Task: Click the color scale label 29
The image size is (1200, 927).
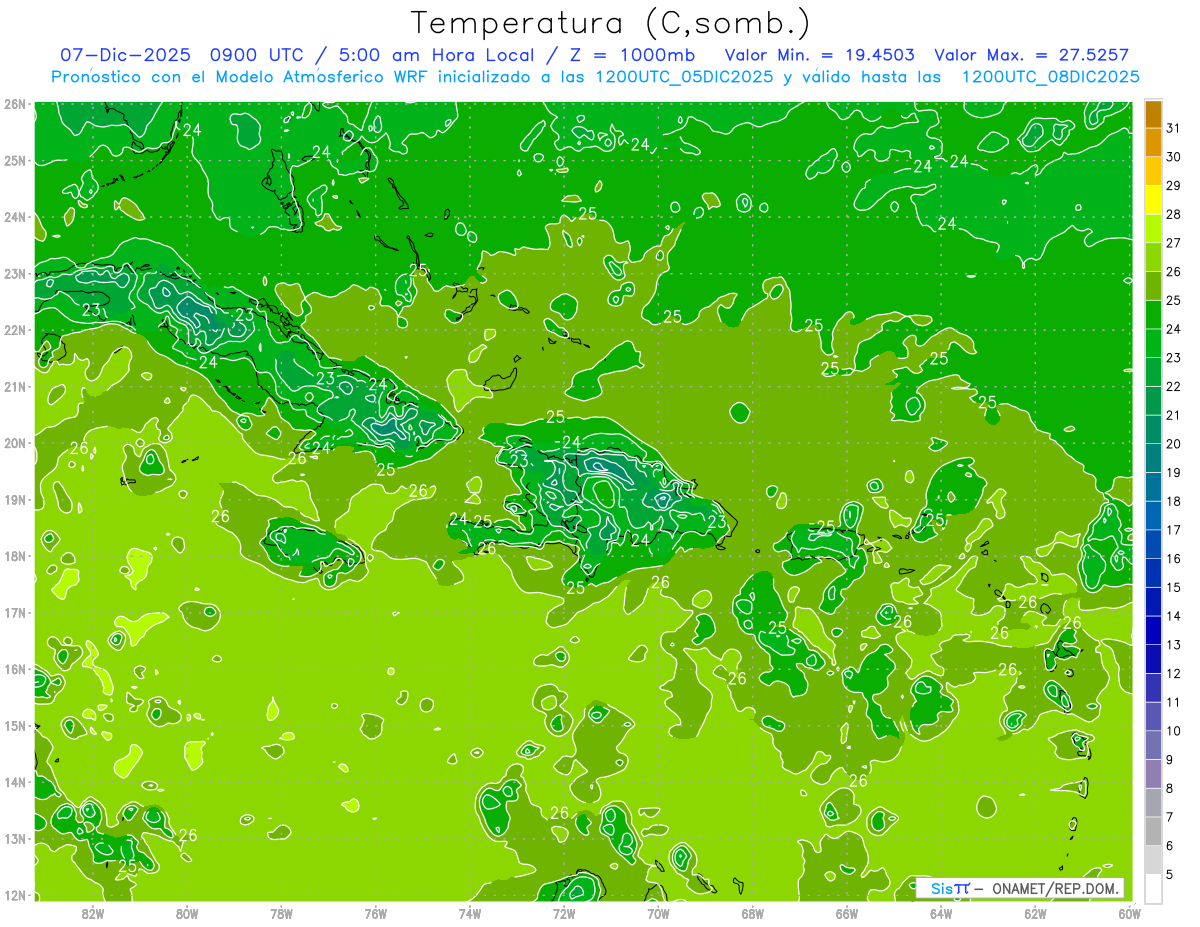Action: click(x=1173, y=185)
